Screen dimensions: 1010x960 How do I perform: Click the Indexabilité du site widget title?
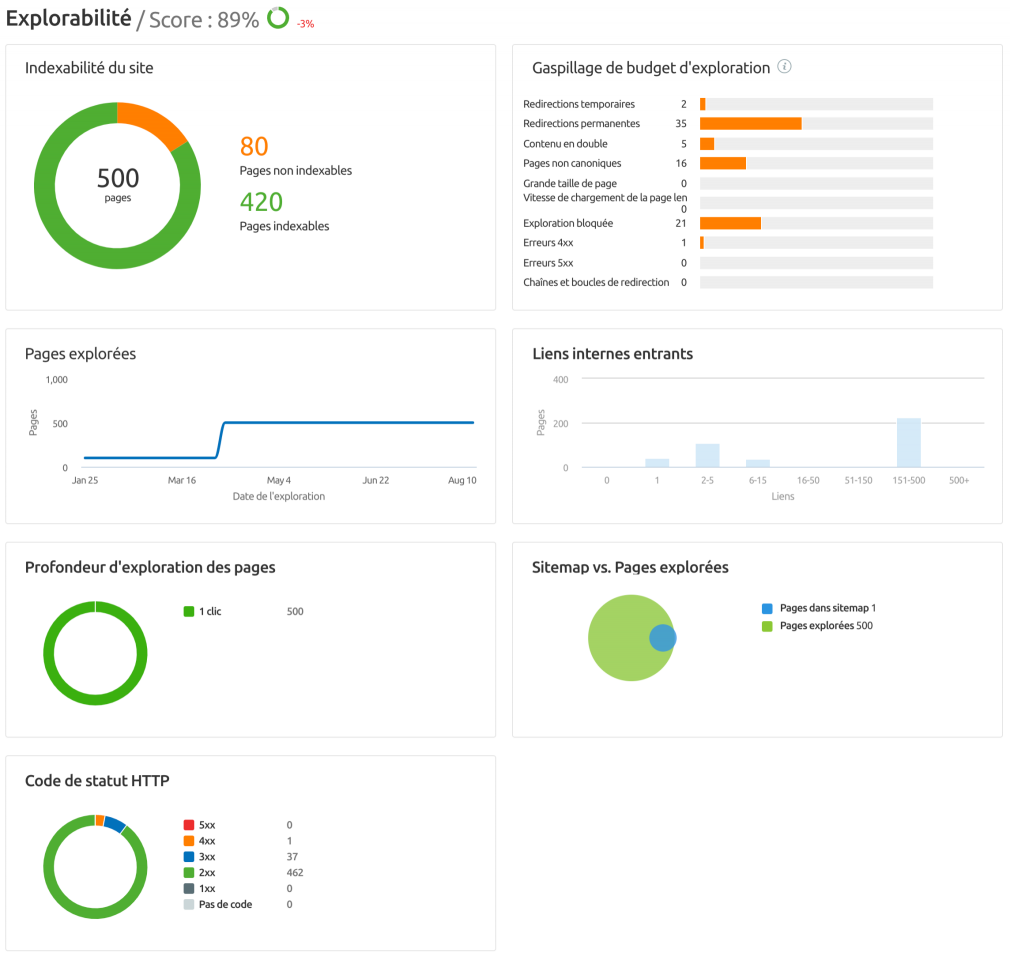pyautogui.click(x=89, y=68)
